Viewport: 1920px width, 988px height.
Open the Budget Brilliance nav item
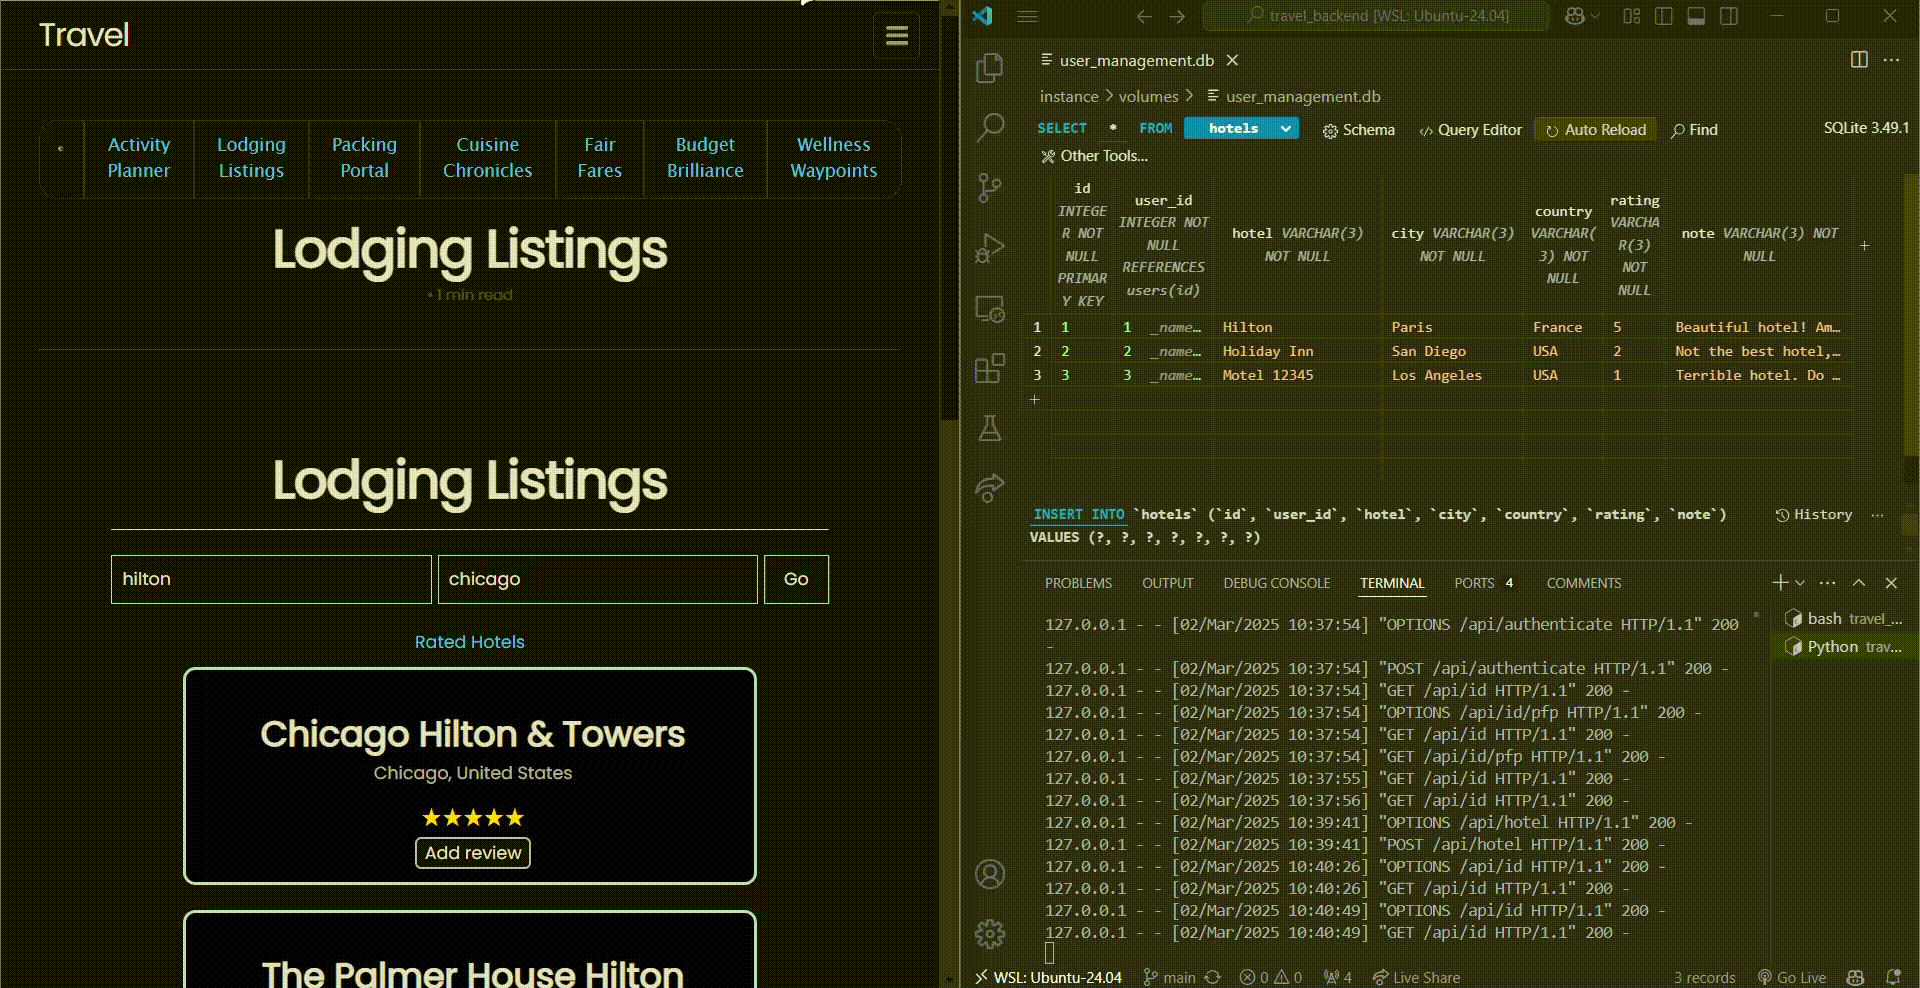tap(705, 158)
